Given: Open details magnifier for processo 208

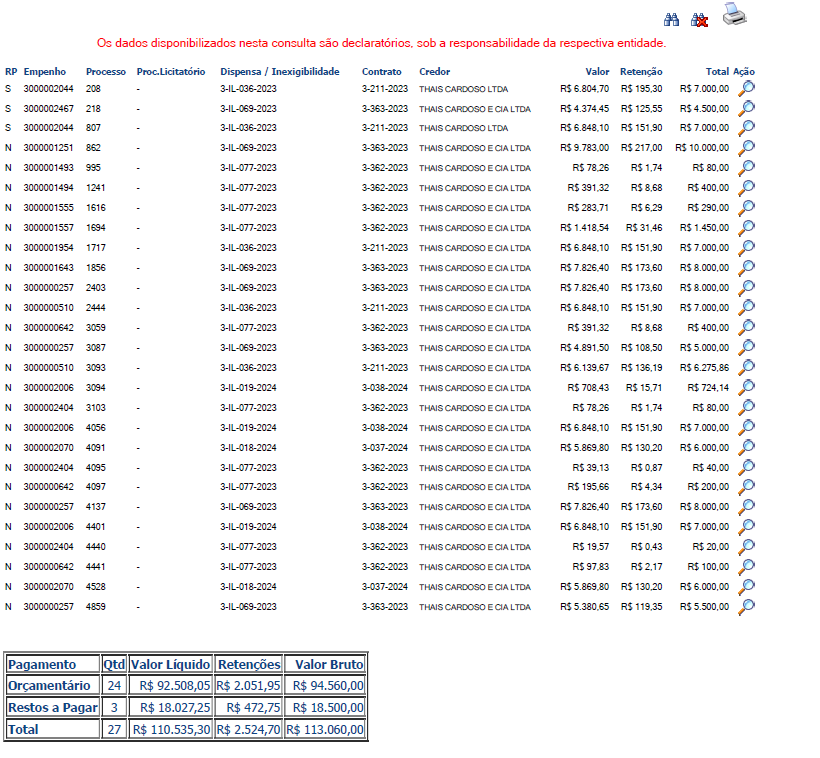Looking at the screenshot, I should click(x=746, y=88).
